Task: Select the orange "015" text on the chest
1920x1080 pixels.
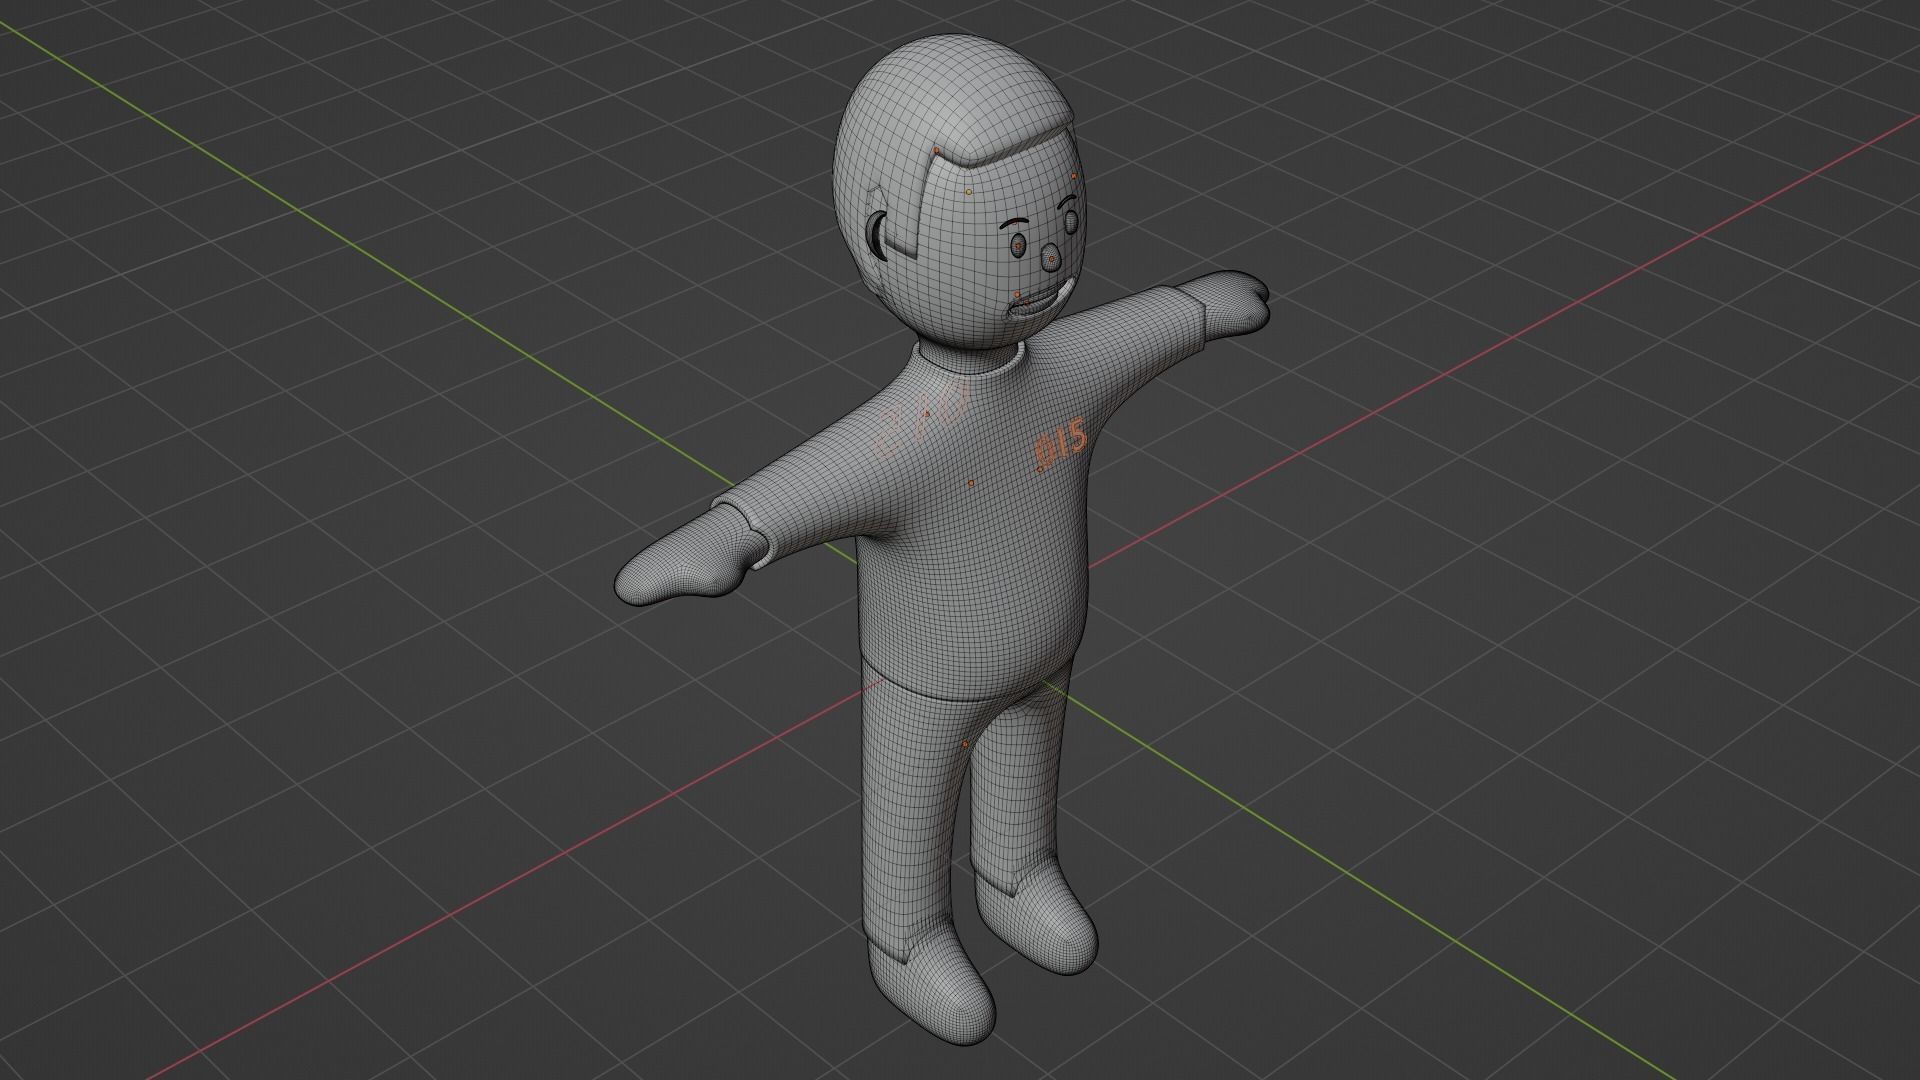Action: pos(1061,445)
